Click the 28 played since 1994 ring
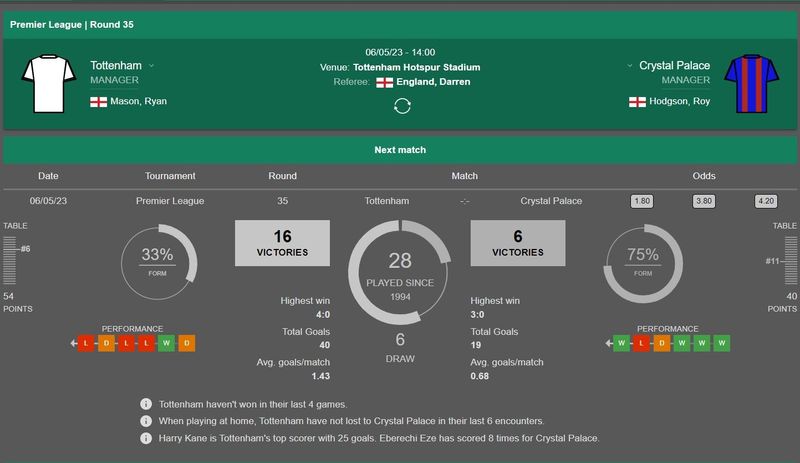This screenshot has width=800, height=463. 400,272
